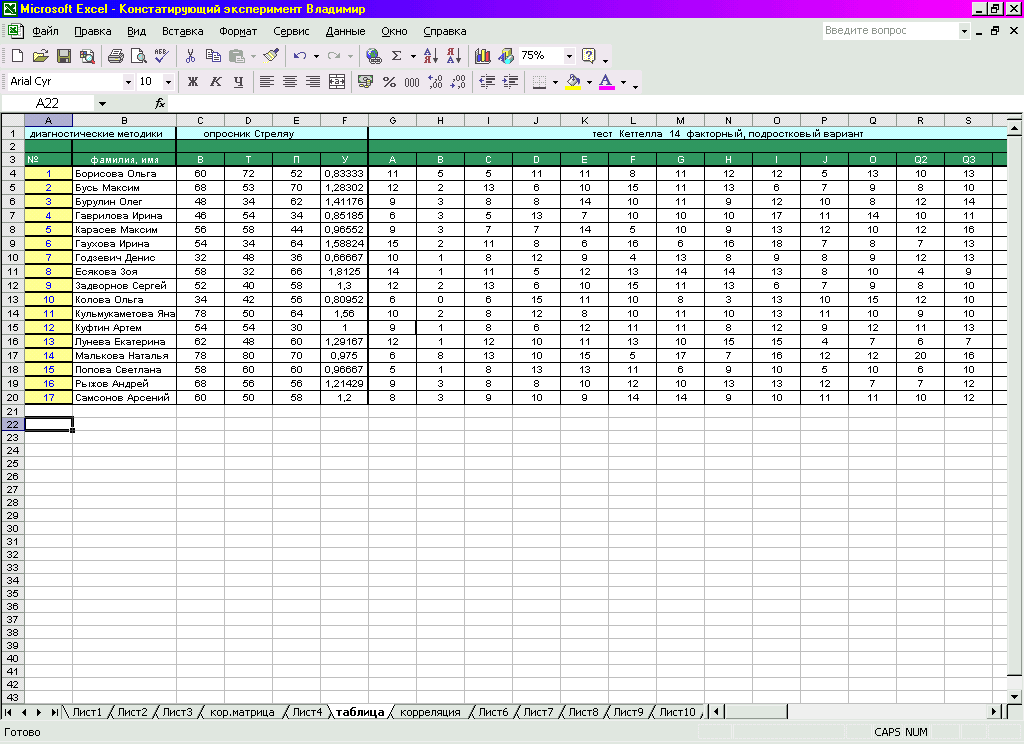Click the fx insert function button
1024x744 pixels.
160,103
